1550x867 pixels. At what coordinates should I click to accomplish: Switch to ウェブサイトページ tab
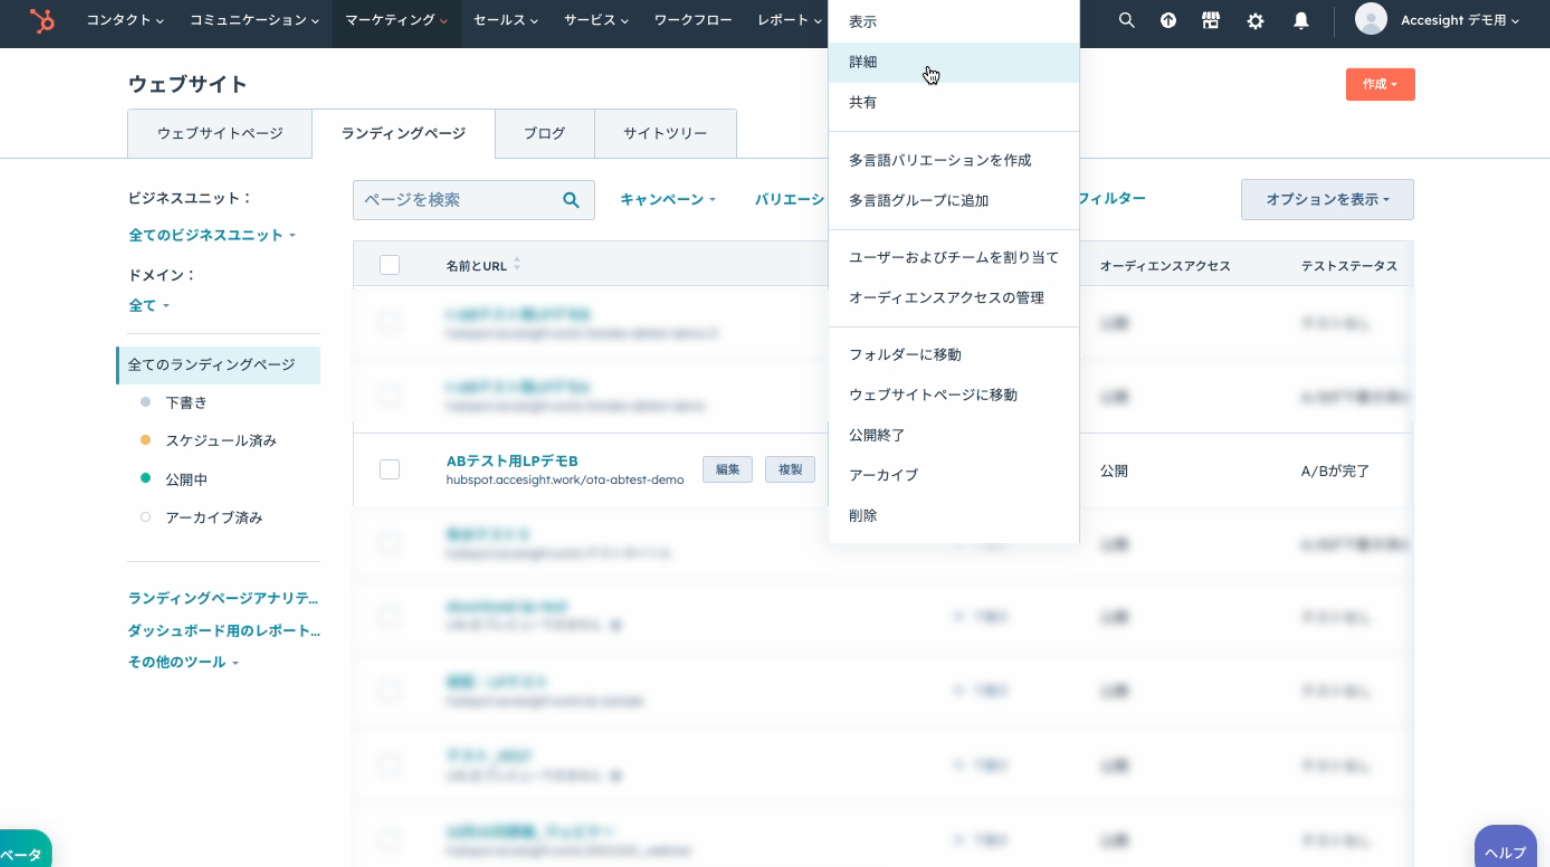point(220,133)
